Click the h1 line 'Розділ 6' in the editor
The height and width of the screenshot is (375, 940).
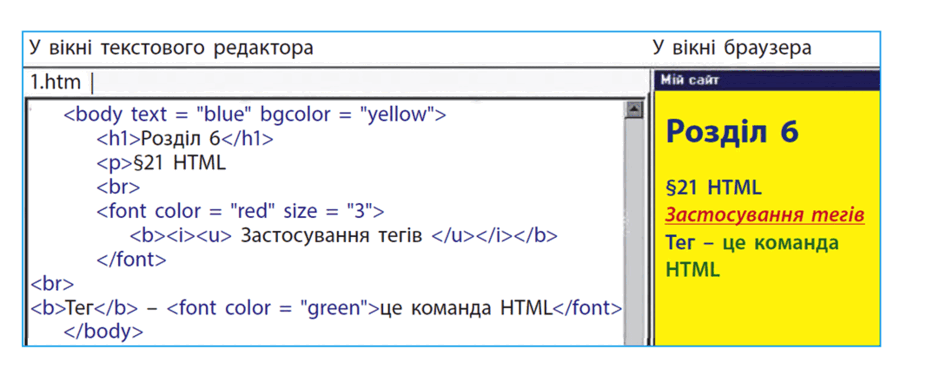pos(185,138)
